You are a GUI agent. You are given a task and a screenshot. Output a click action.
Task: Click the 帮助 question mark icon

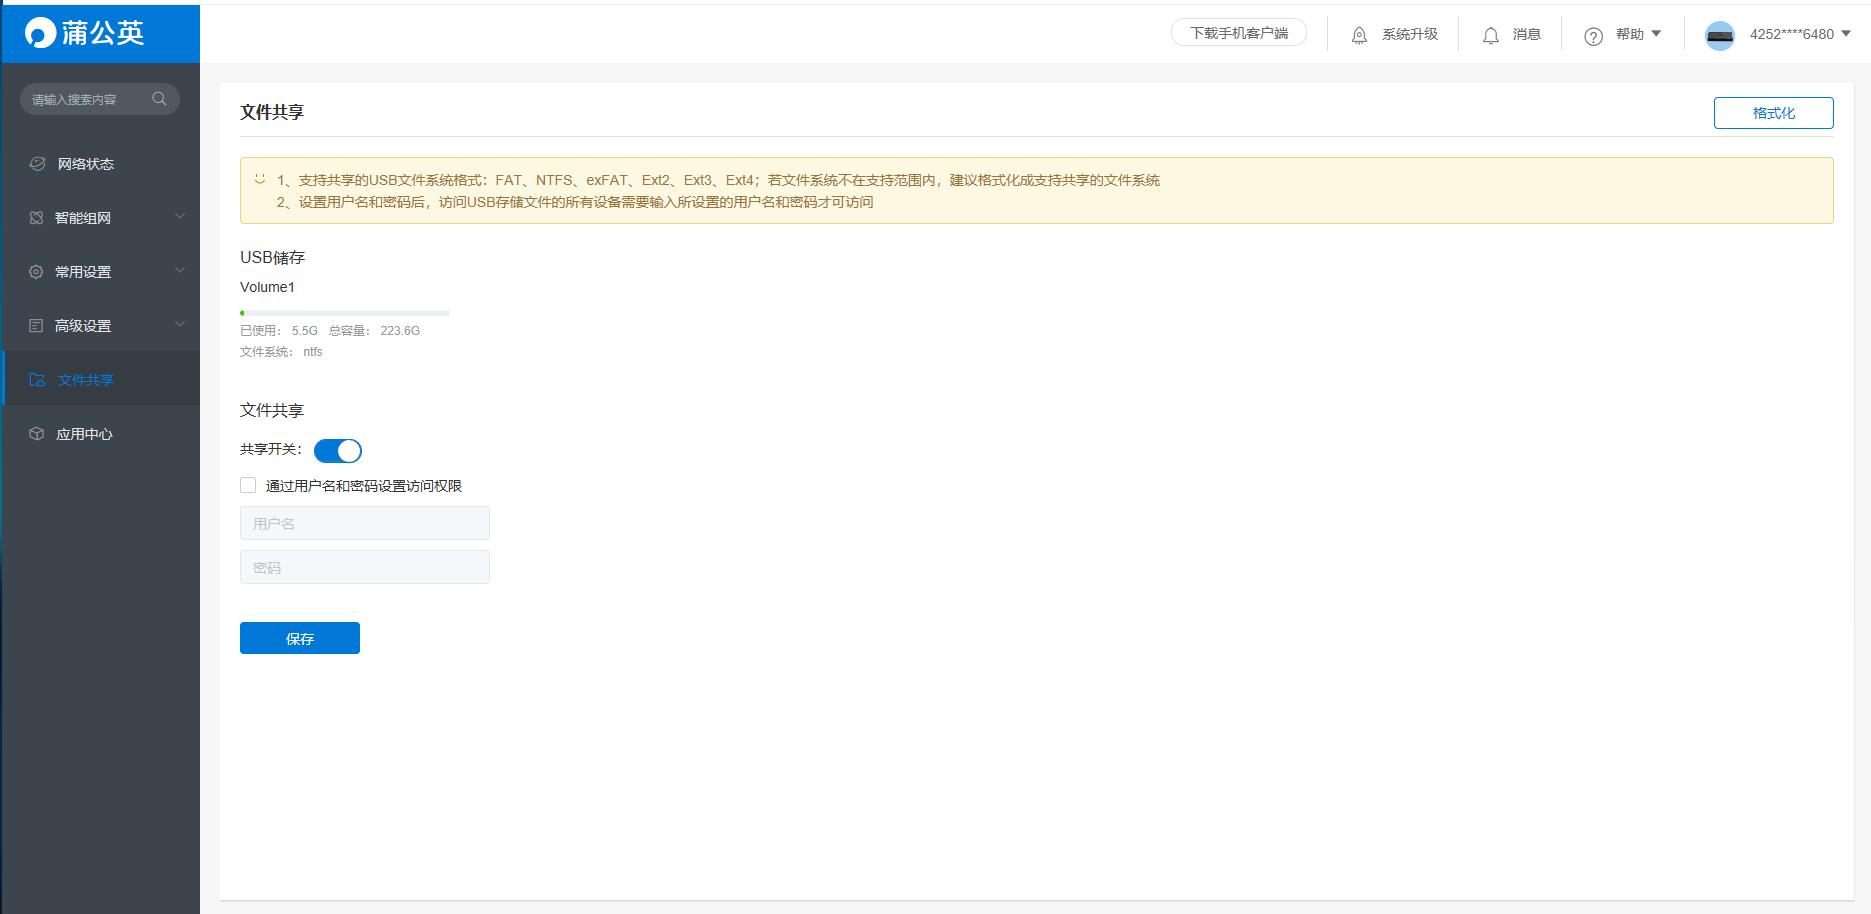pyautogui.click(x=1594, y=36)
